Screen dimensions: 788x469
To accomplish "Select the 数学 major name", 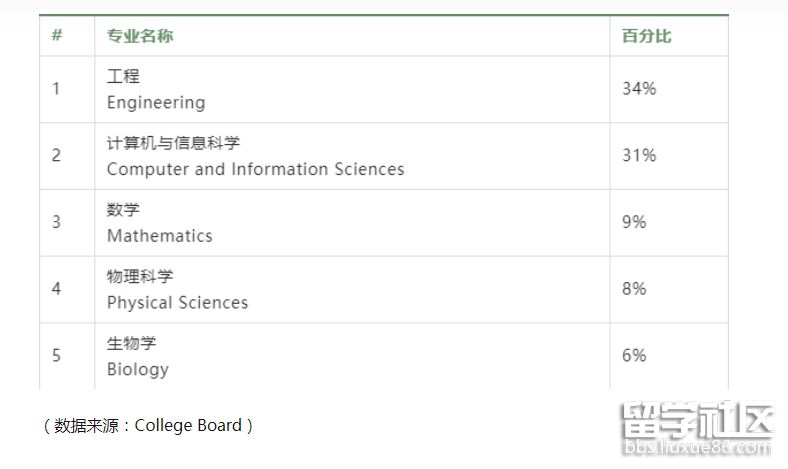I will (x=123, y=209).
